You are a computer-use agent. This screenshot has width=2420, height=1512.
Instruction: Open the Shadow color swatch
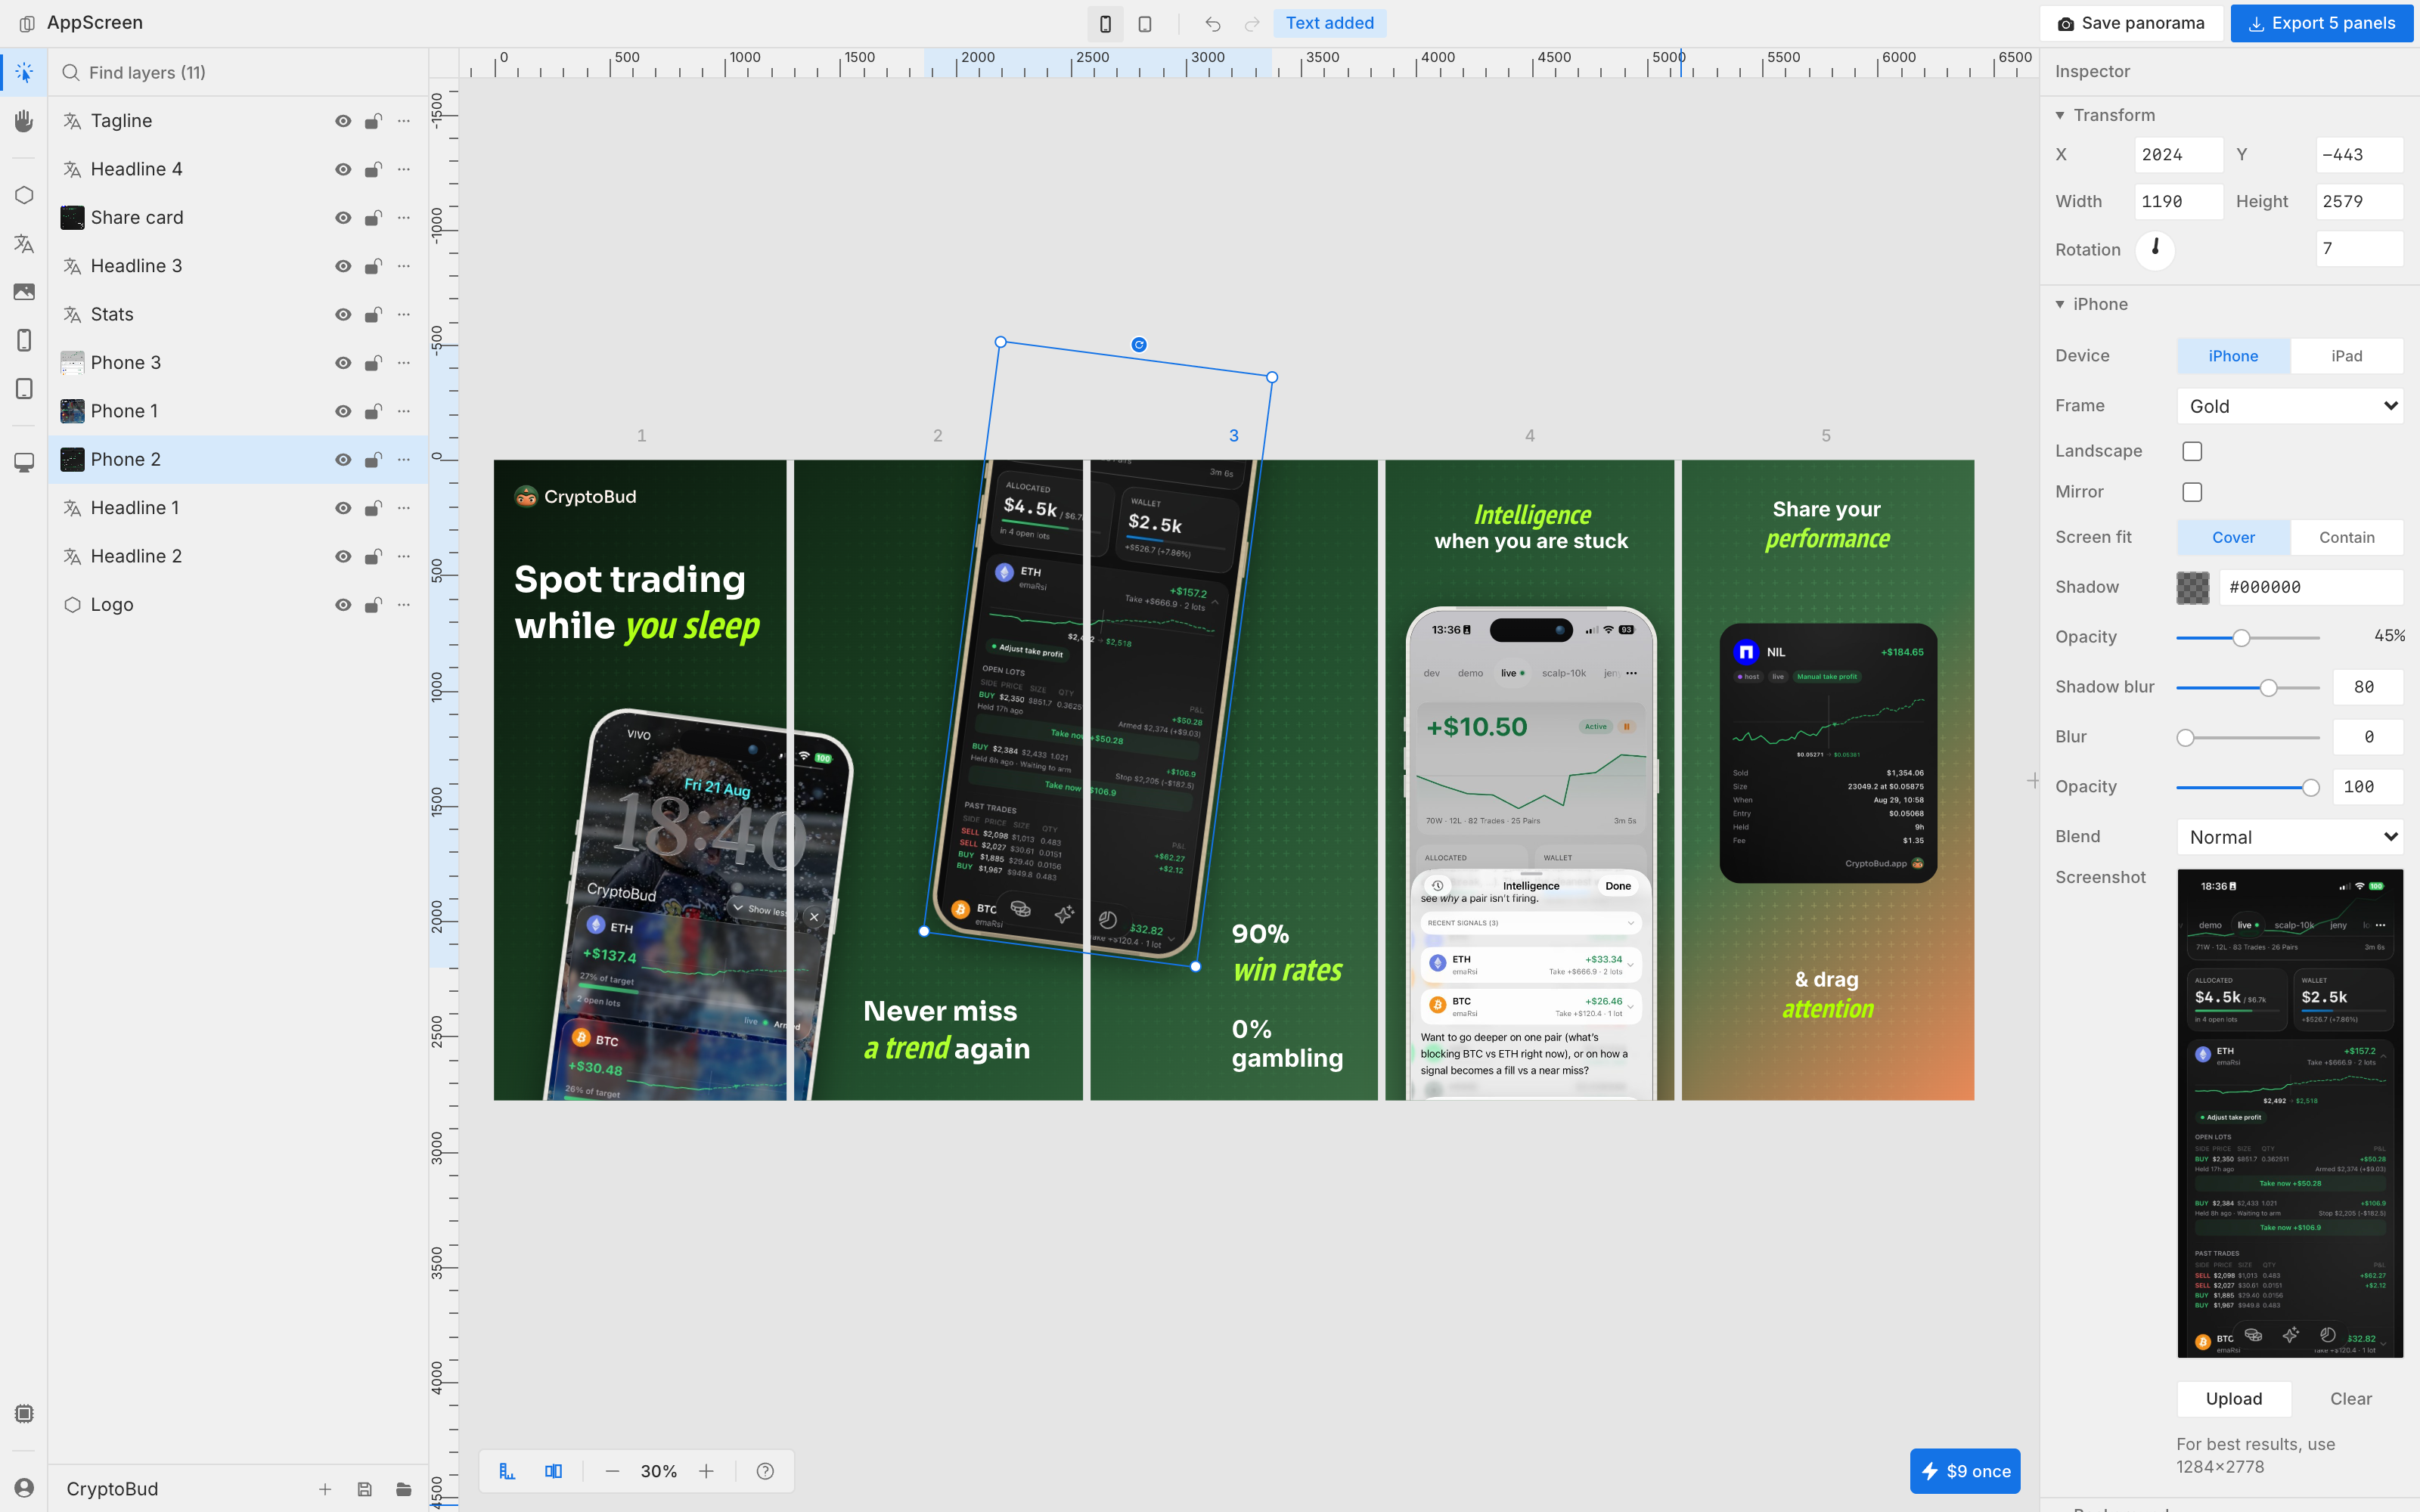[x=2193, y=587]
